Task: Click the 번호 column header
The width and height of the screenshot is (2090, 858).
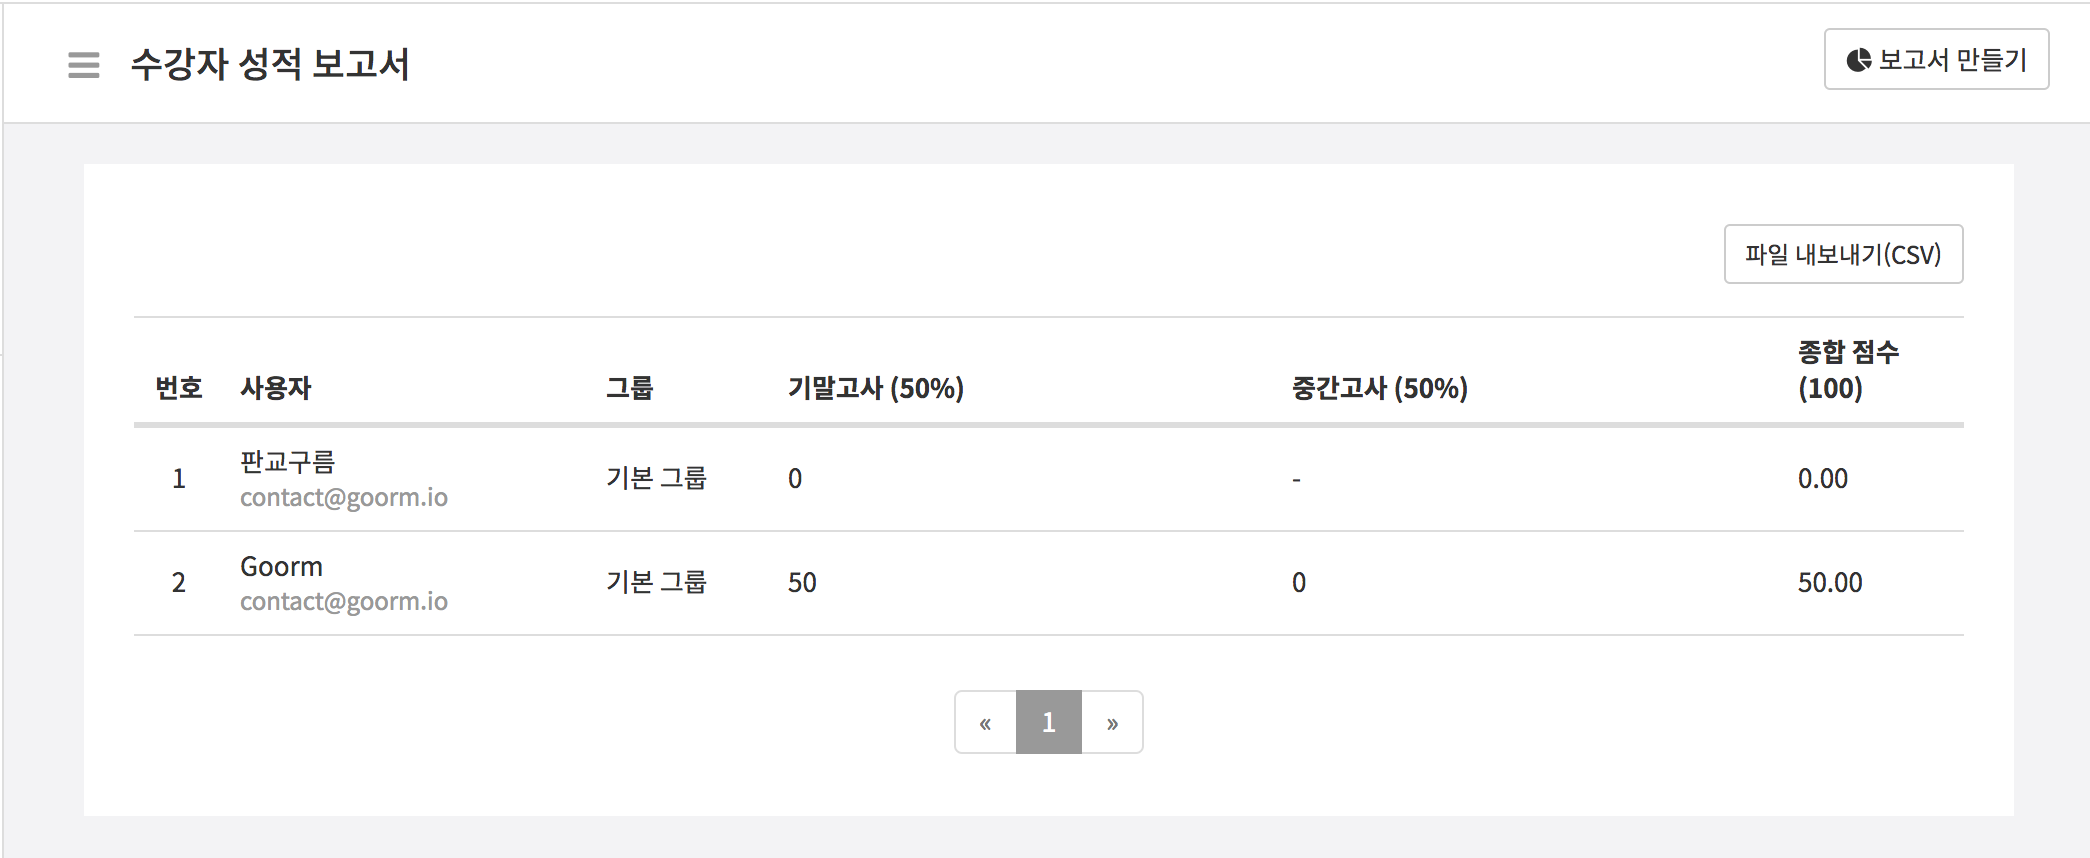Action: pyautogui.click(x=179, y=388)
